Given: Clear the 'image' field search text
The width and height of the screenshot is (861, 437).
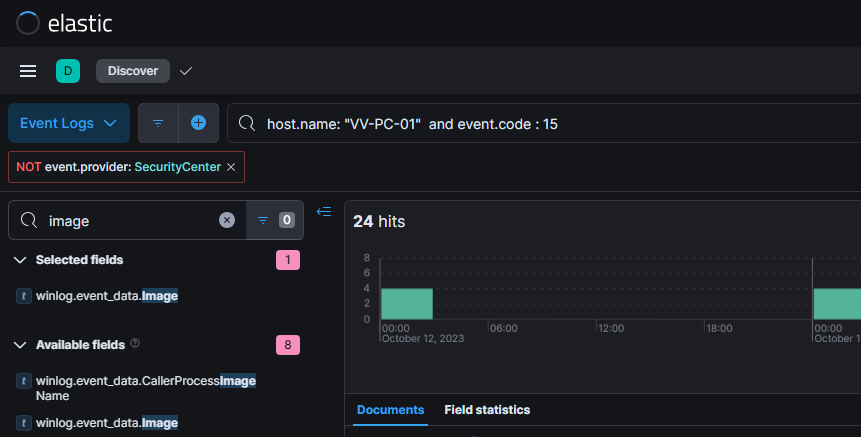Looking at the screenshot, I should tap(227, 220).
